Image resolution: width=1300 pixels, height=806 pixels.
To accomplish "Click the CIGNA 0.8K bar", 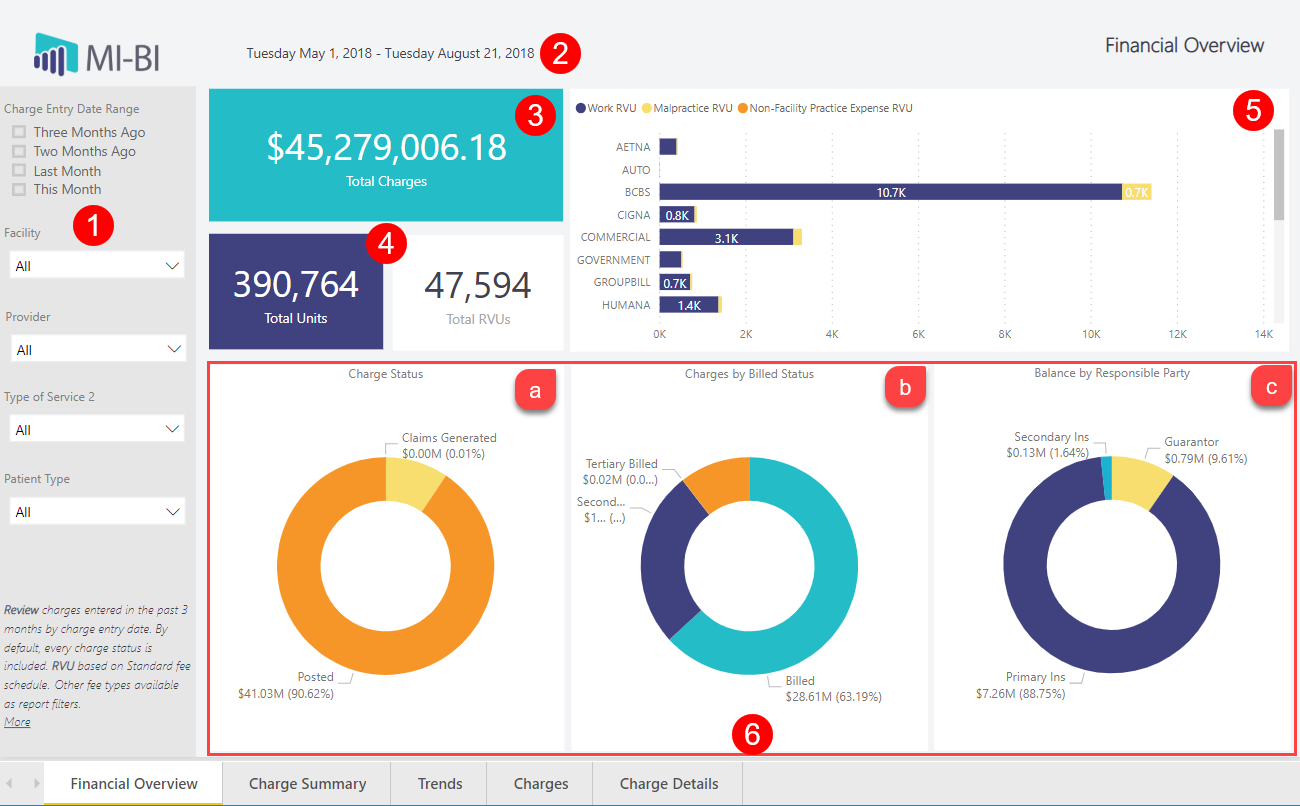I will [676, 215].
